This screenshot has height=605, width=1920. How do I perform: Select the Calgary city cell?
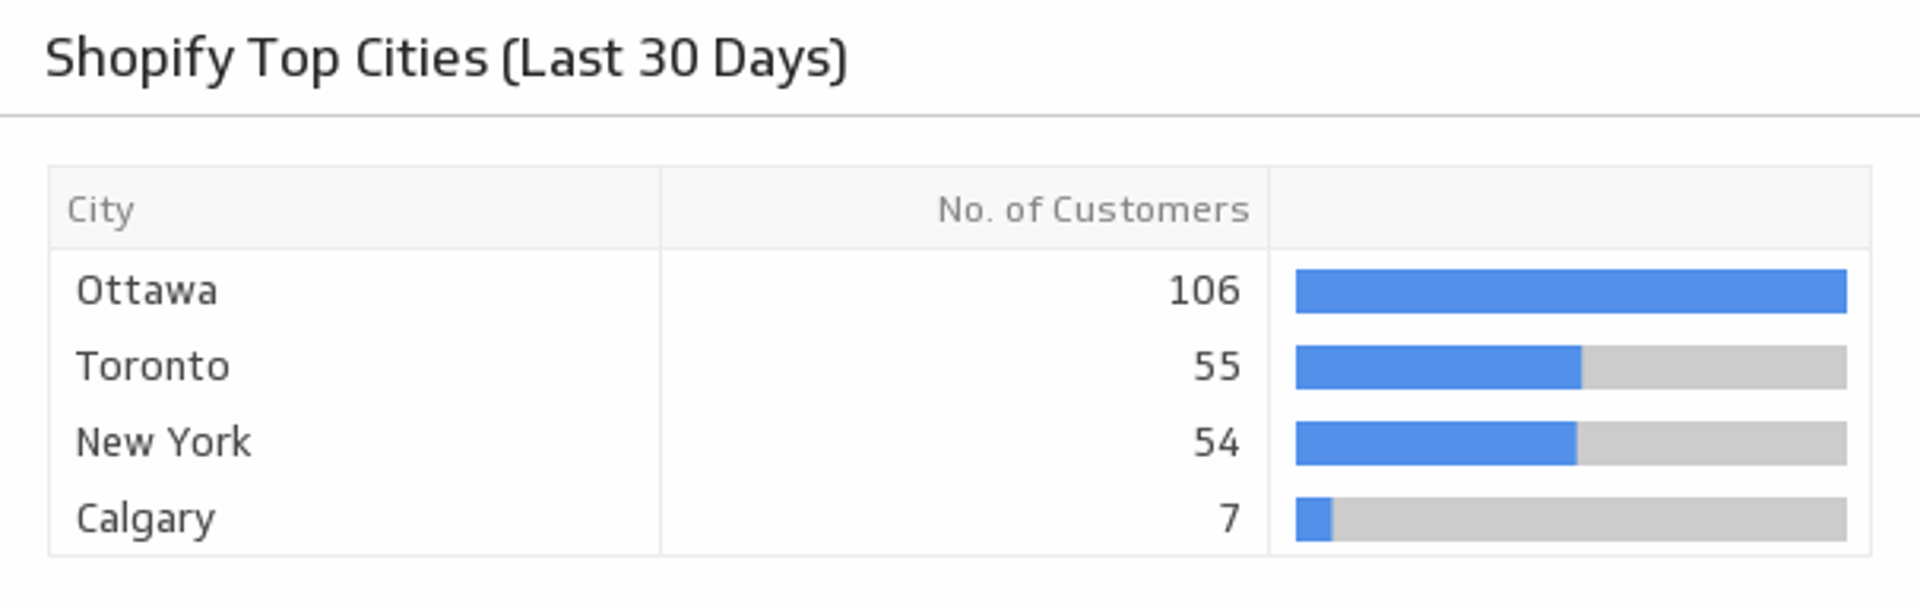click(x=146, y=519)
